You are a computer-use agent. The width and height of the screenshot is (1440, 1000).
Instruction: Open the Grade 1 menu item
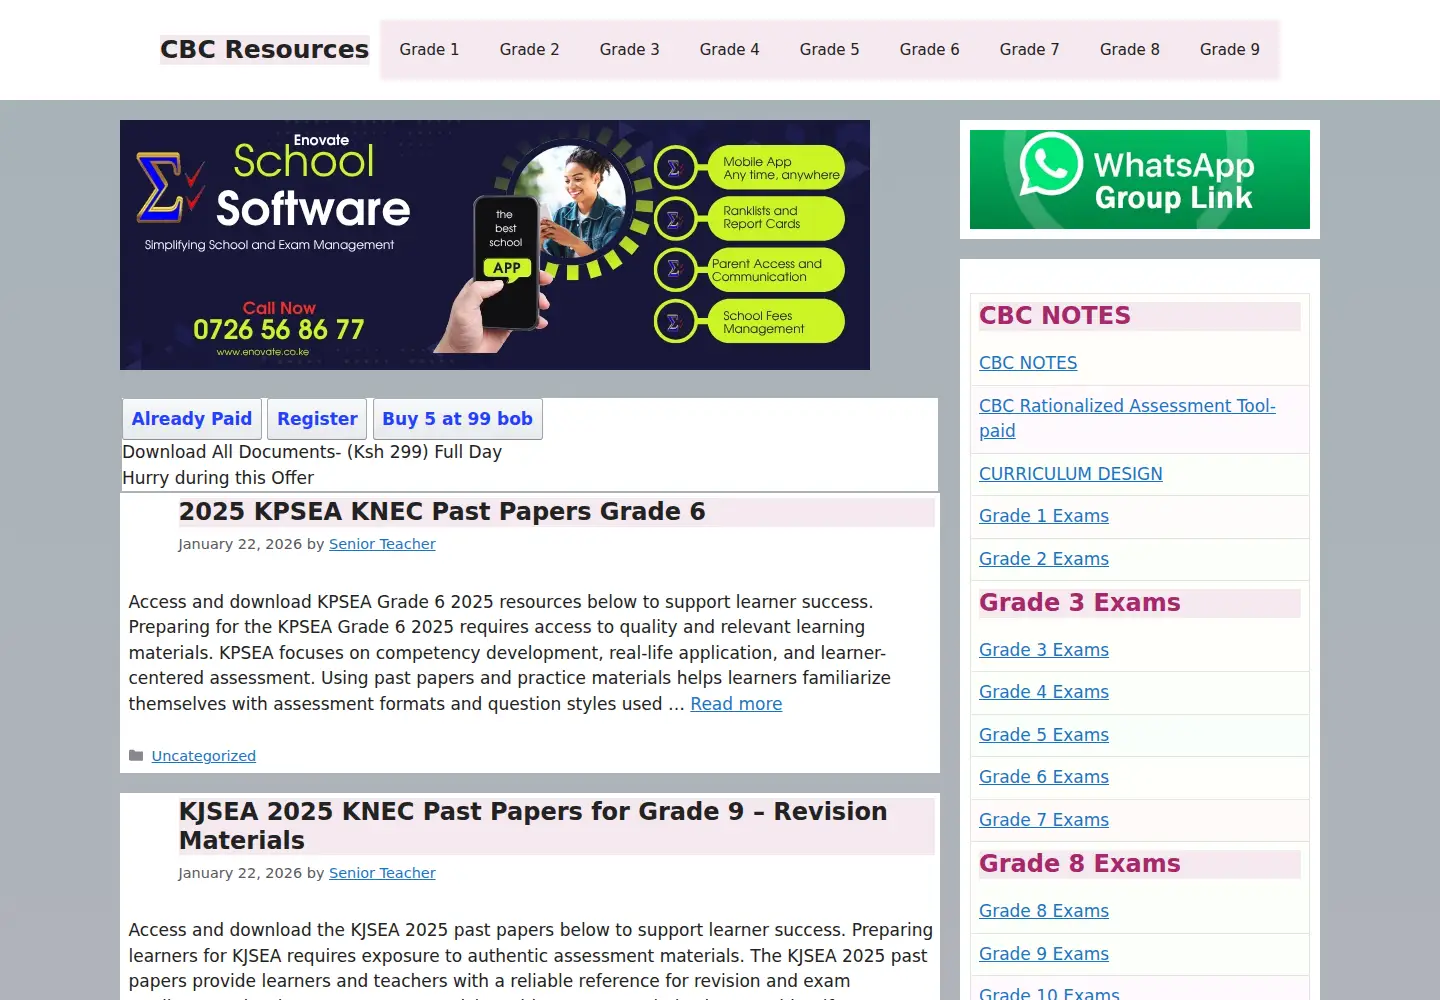click(x=429, y=49)
